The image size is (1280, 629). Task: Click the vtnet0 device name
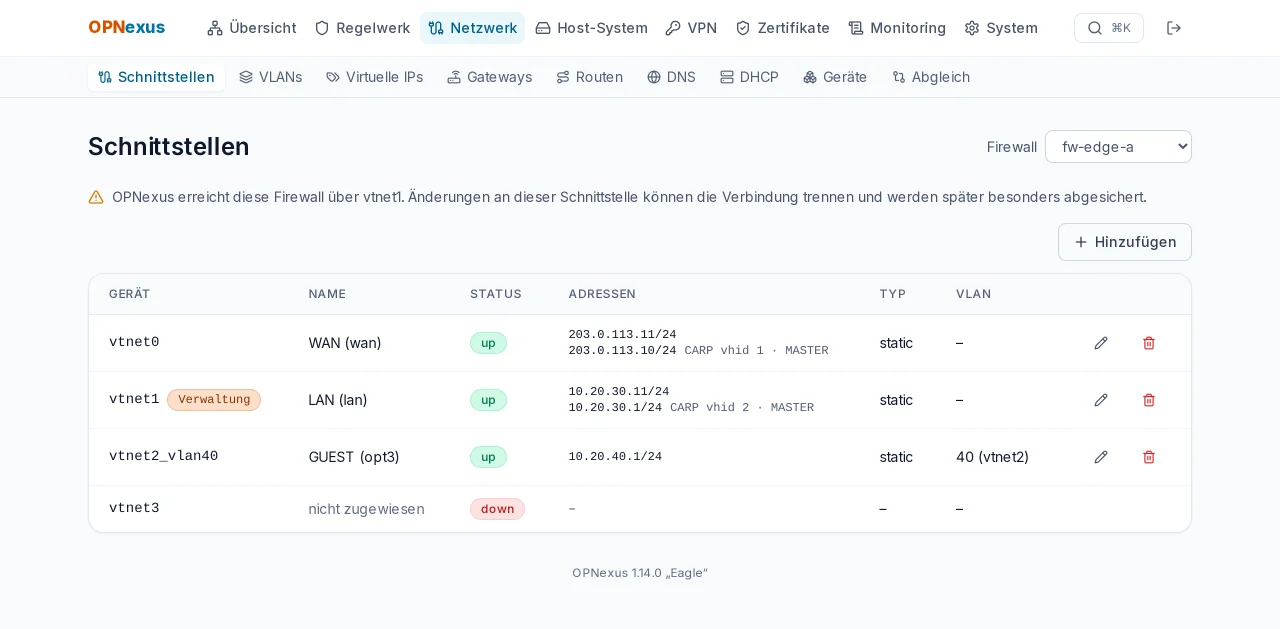point(134,342)
